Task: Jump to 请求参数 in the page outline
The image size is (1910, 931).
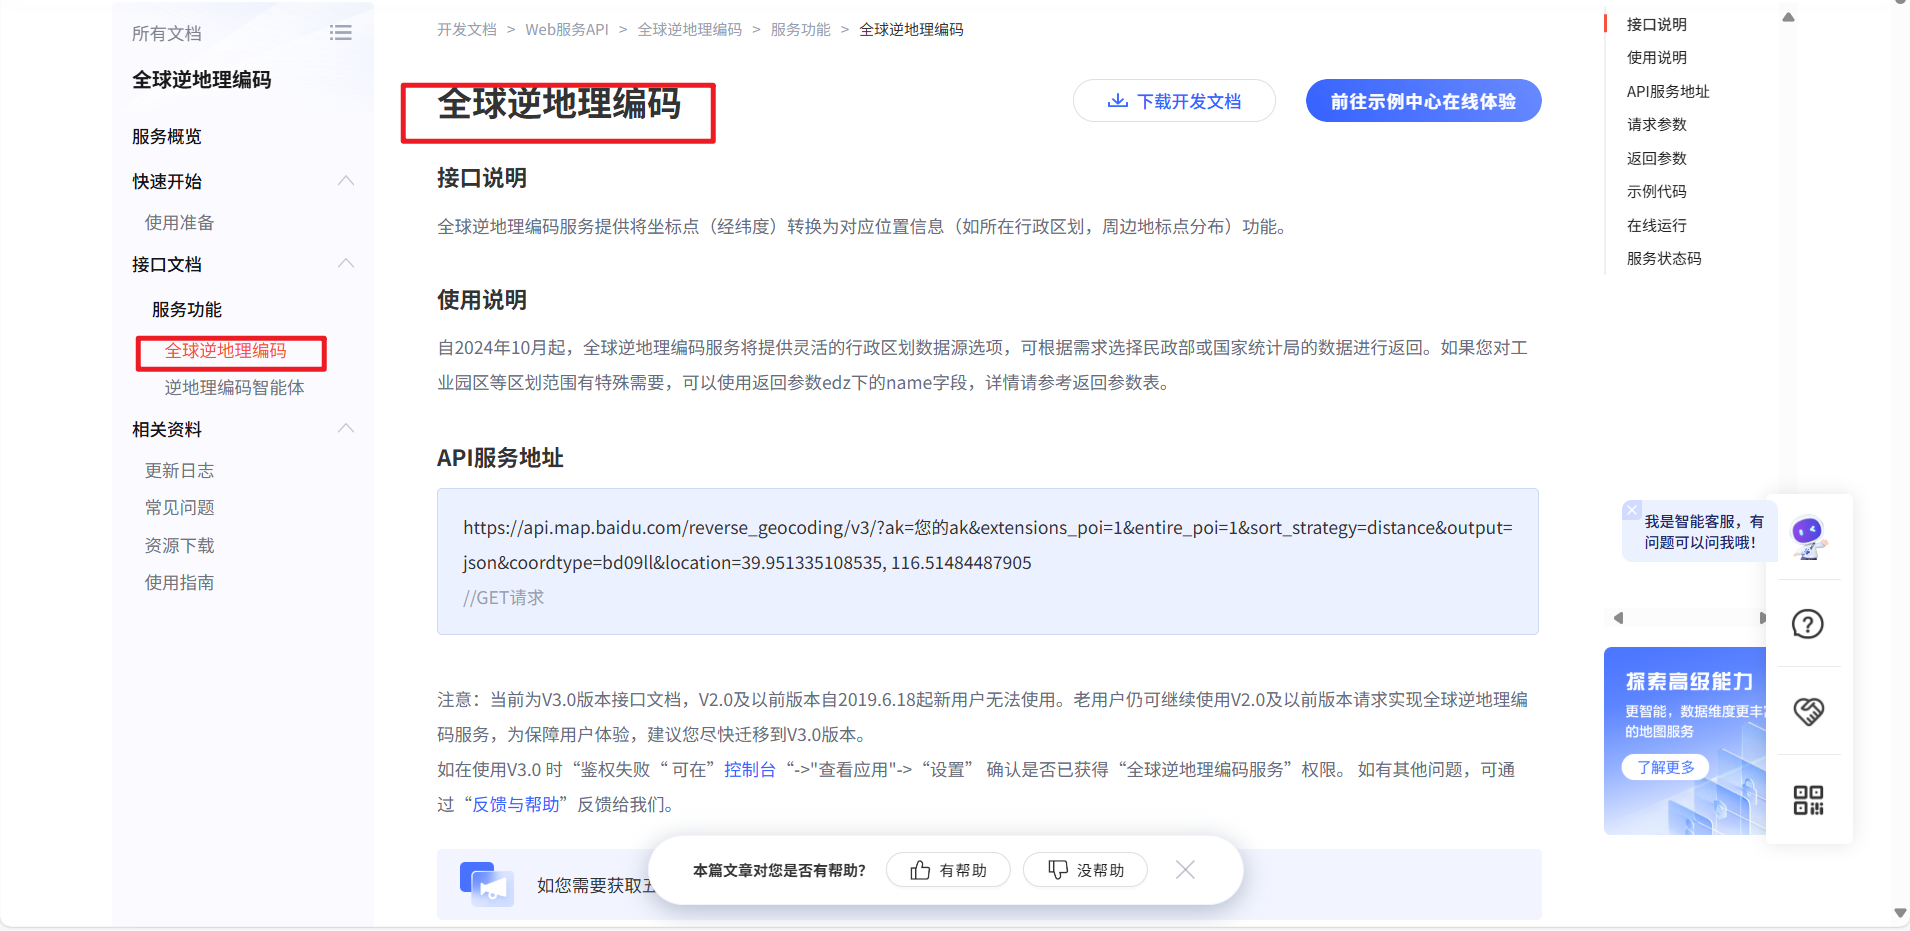Action: [x=1657, y=125]
